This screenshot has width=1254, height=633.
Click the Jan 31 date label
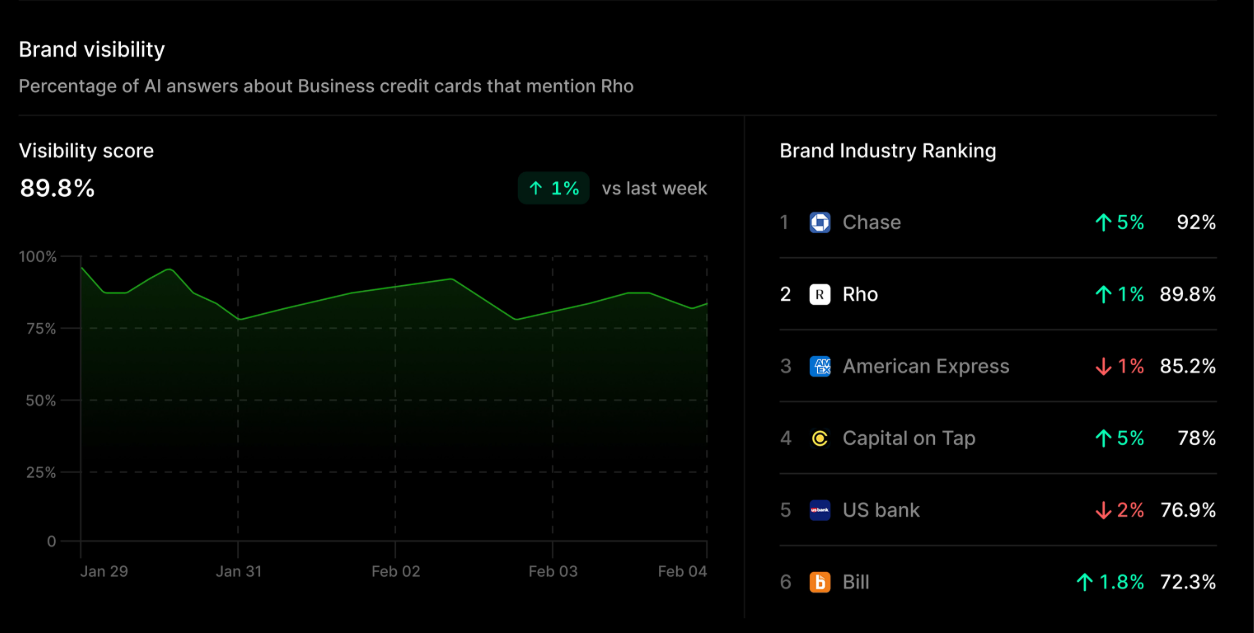[239, 572]
